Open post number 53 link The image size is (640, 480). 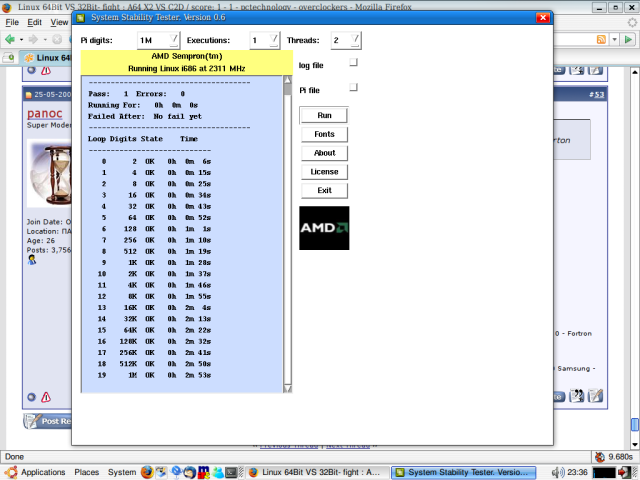599,95
